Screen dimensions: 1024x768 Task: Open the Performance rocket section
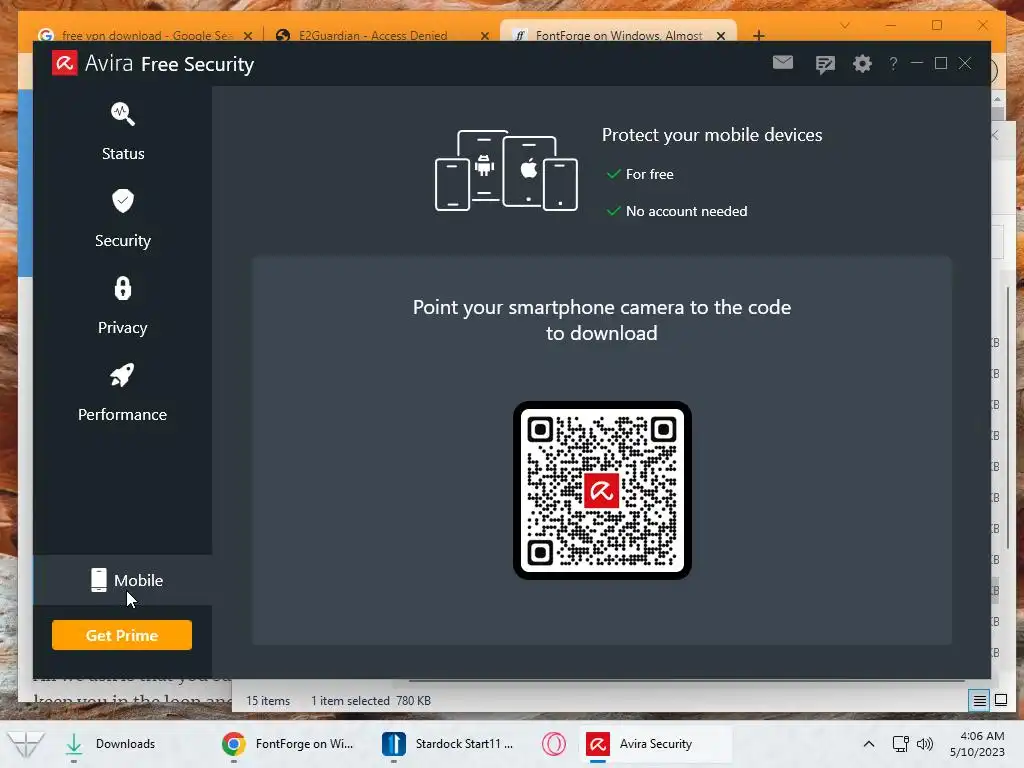point(123,392)
